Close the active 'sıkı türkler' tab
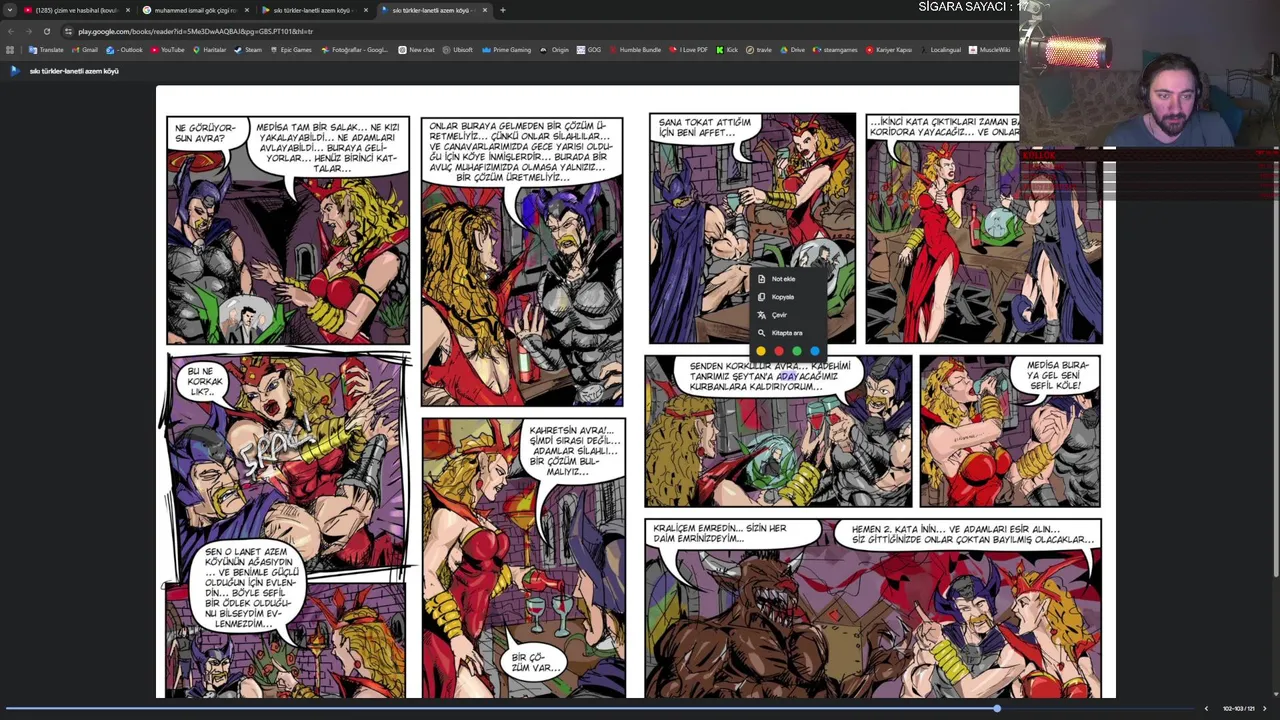Screen dimensions: 1280x720 (485, 10)
